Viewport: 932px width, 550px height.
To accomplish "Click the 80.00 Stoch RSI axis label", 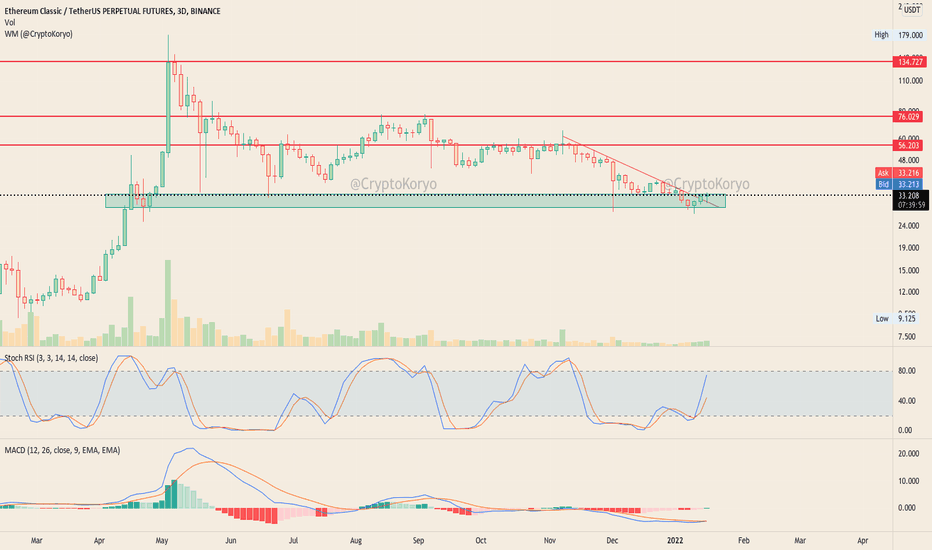I will click(x=906, y=371).
